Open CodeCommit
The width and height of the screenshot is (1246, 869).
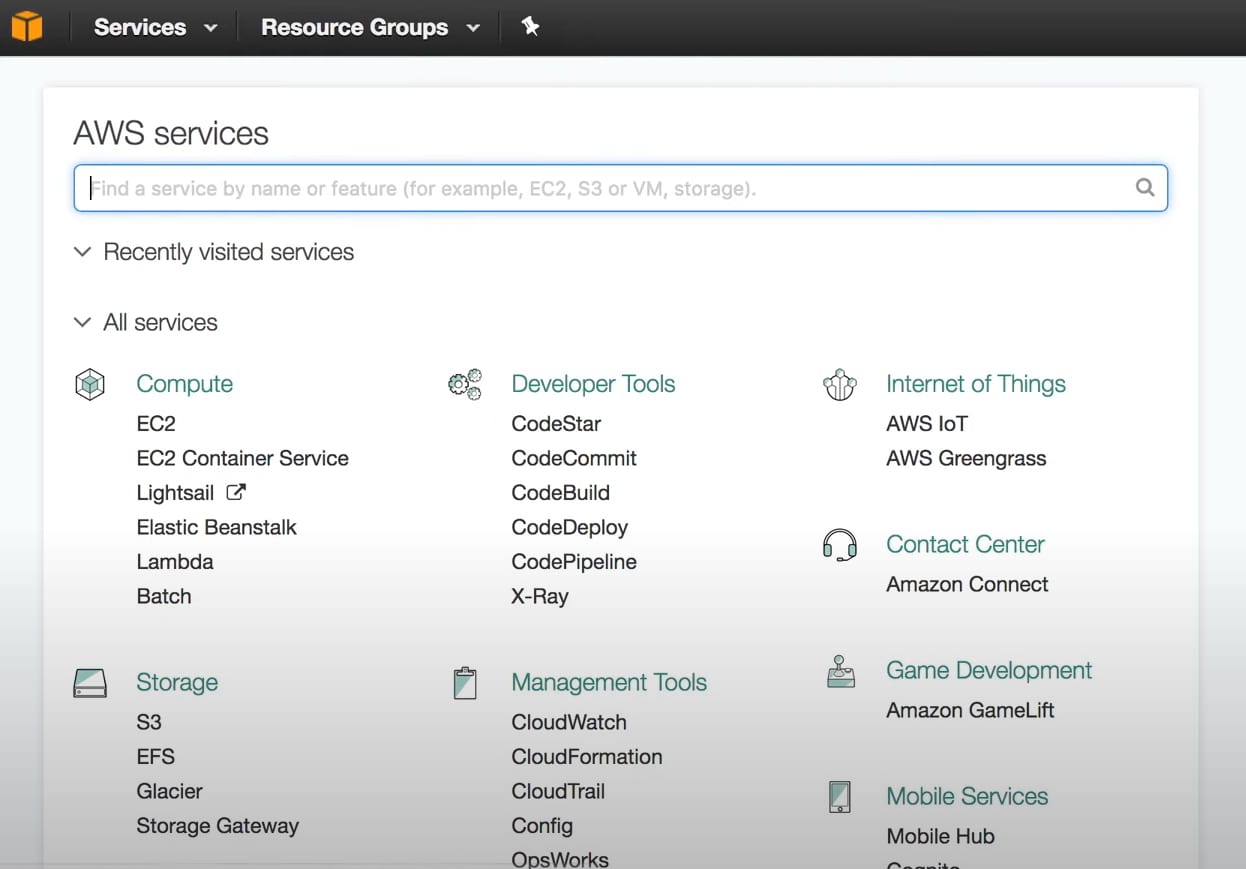tap(574, 458)
